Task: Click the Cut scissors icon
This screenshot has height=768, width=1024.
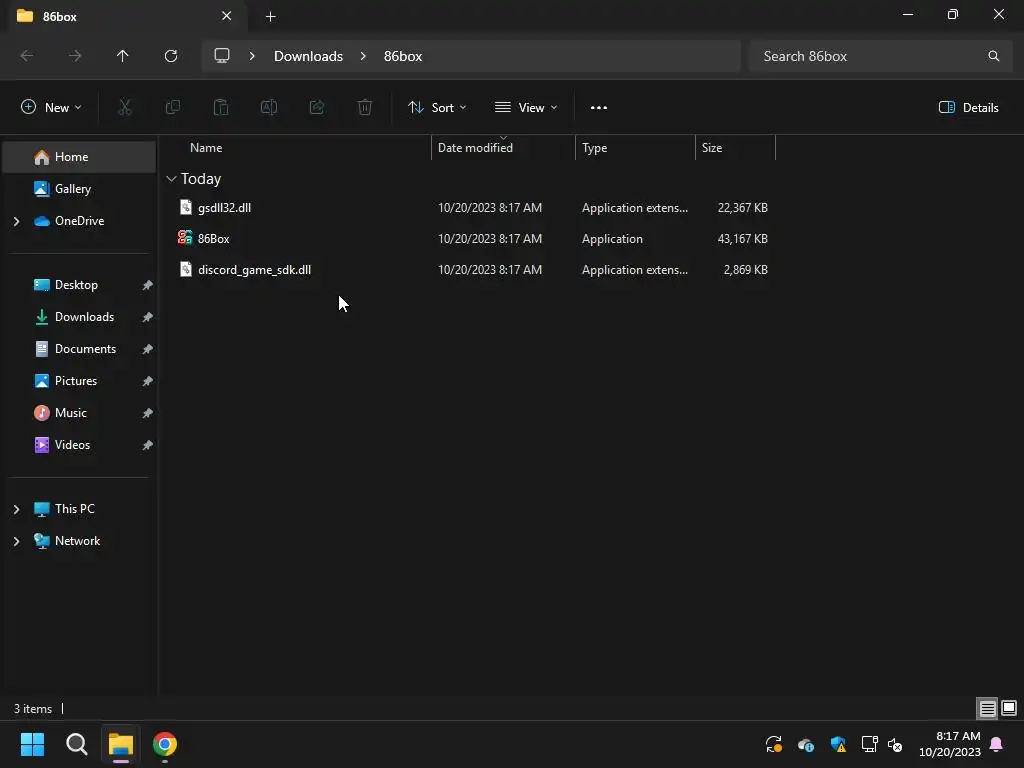Action: coord(124,107)
